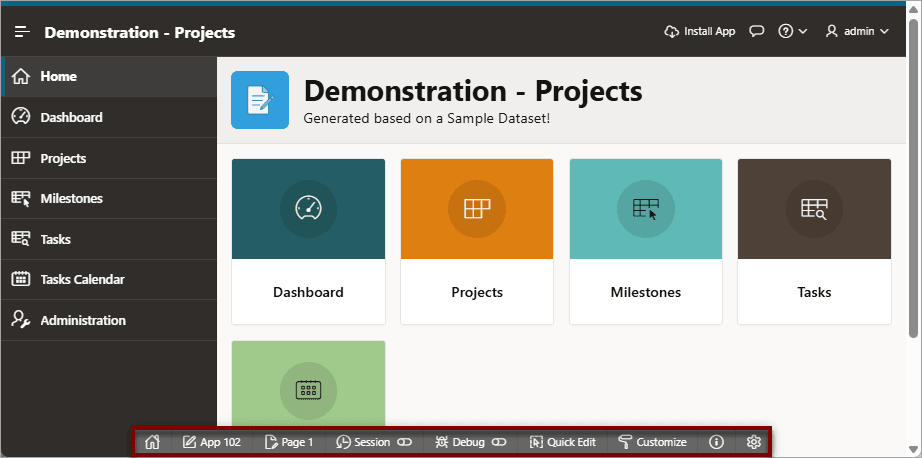Select Home in the sidebar

click(x=109, y=76)
